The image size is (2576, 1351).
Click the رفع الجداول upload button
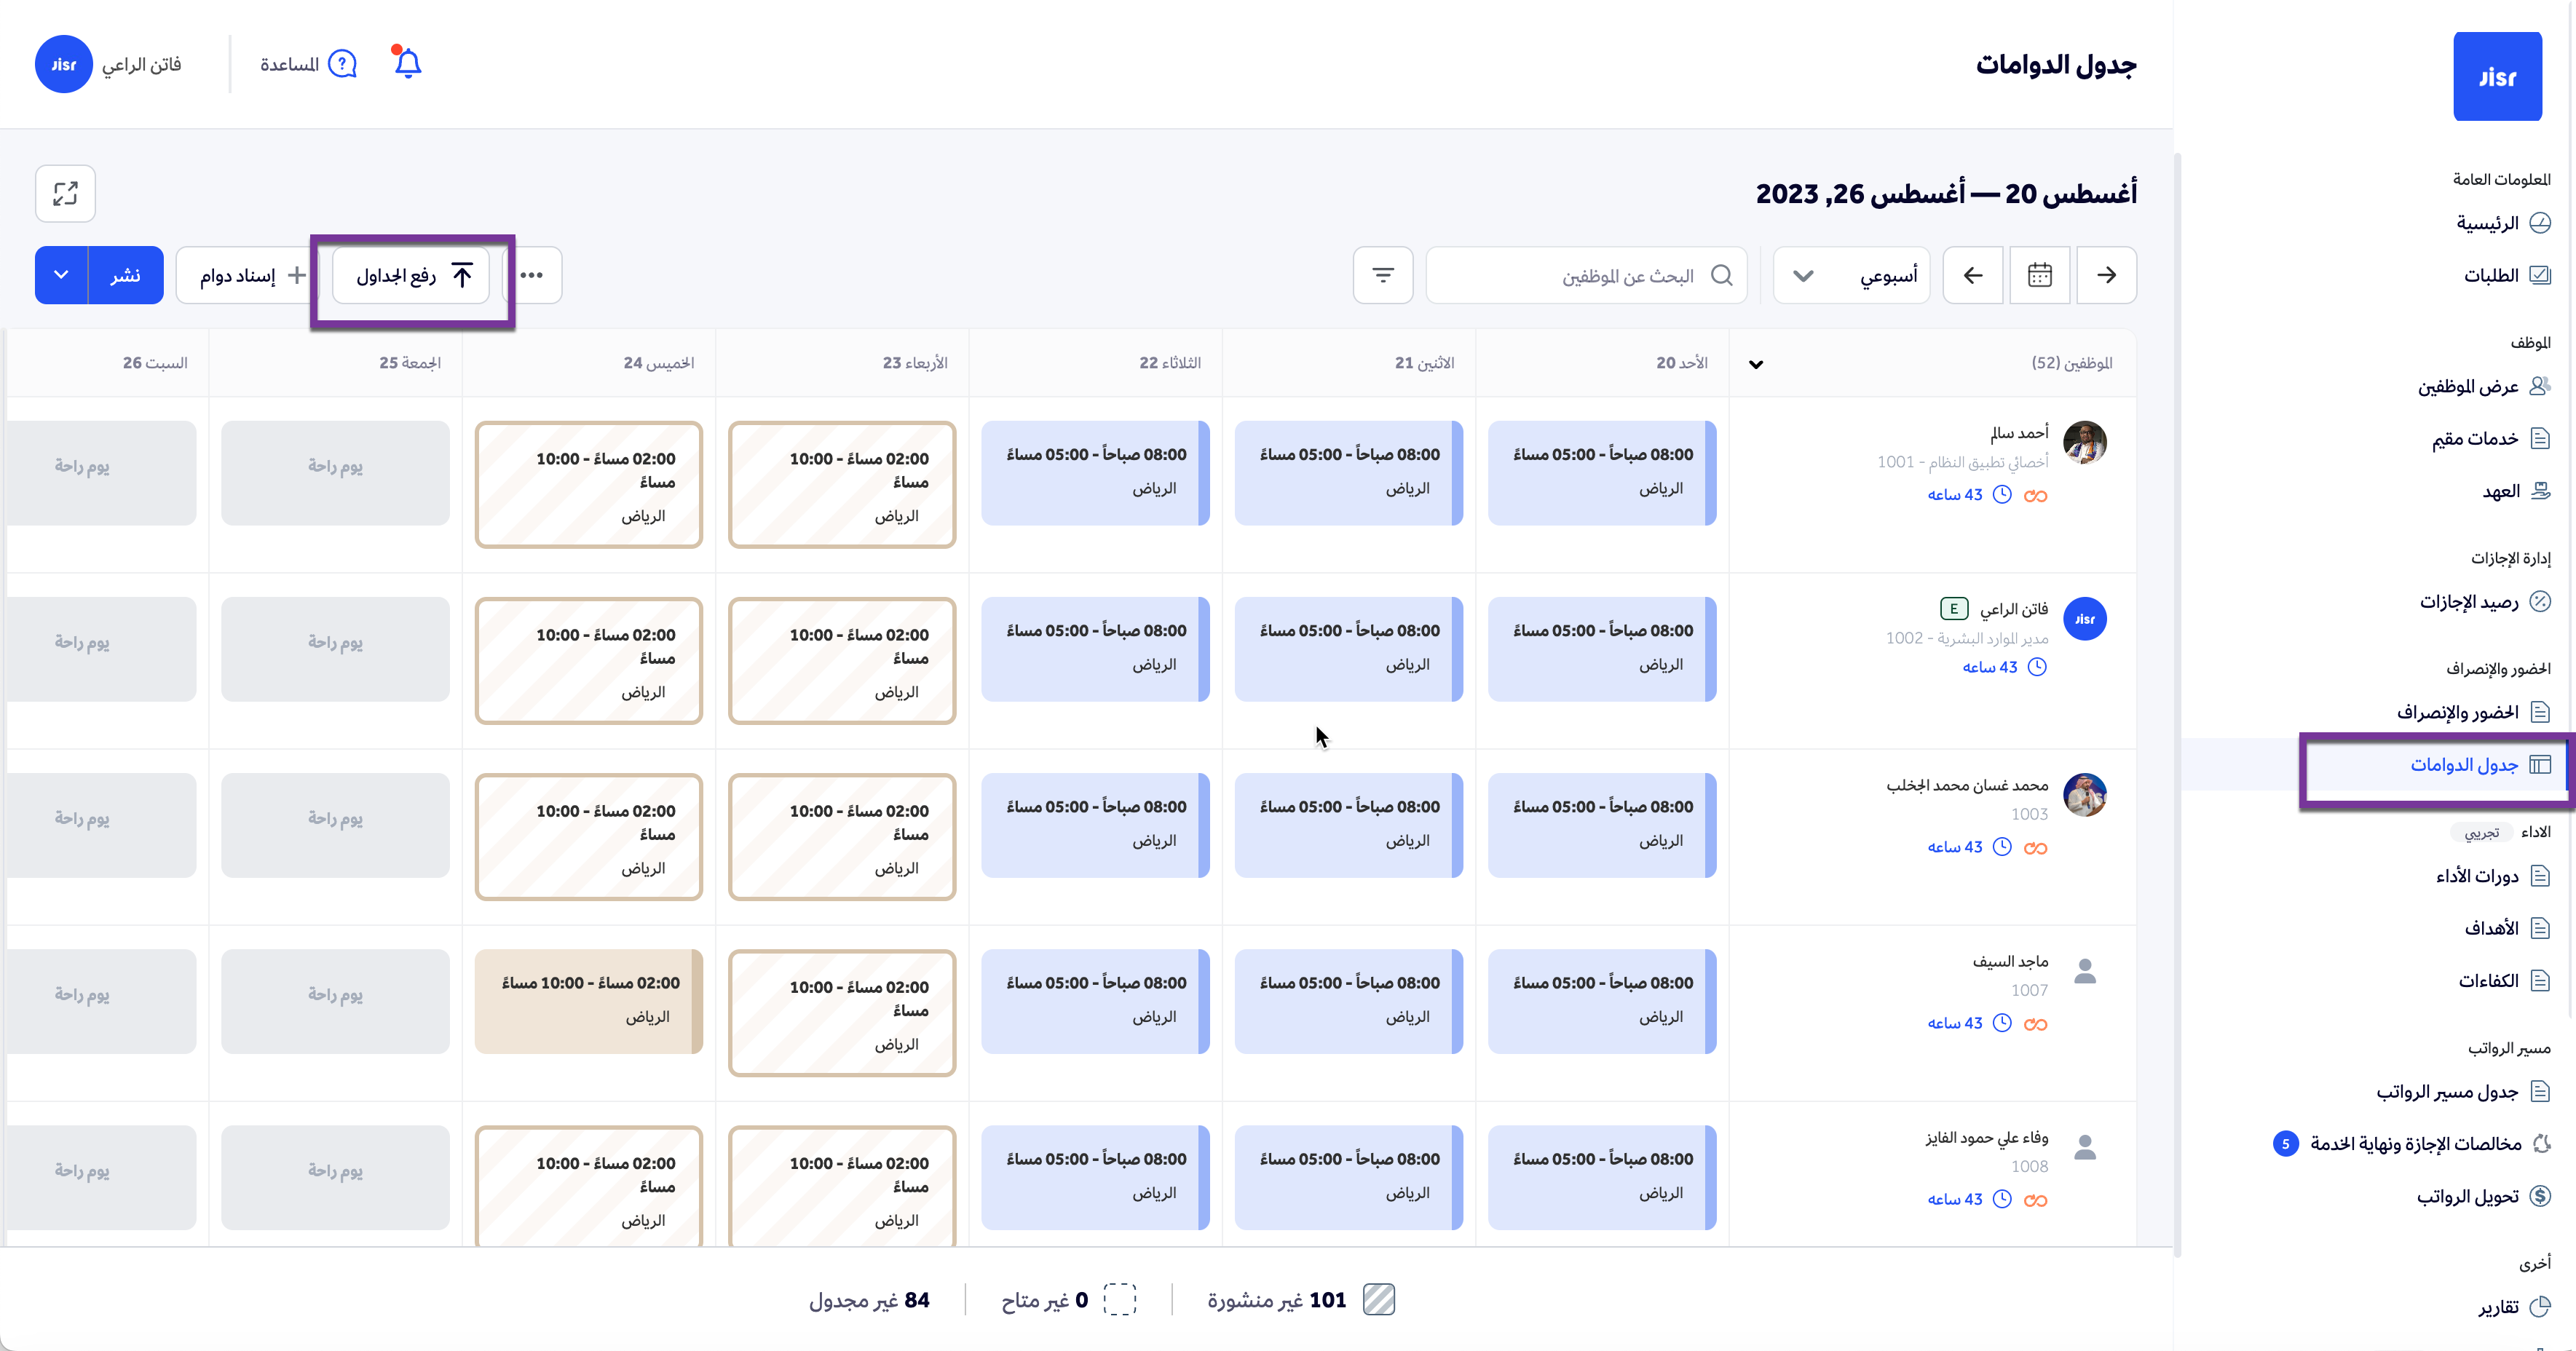[411, 275]
